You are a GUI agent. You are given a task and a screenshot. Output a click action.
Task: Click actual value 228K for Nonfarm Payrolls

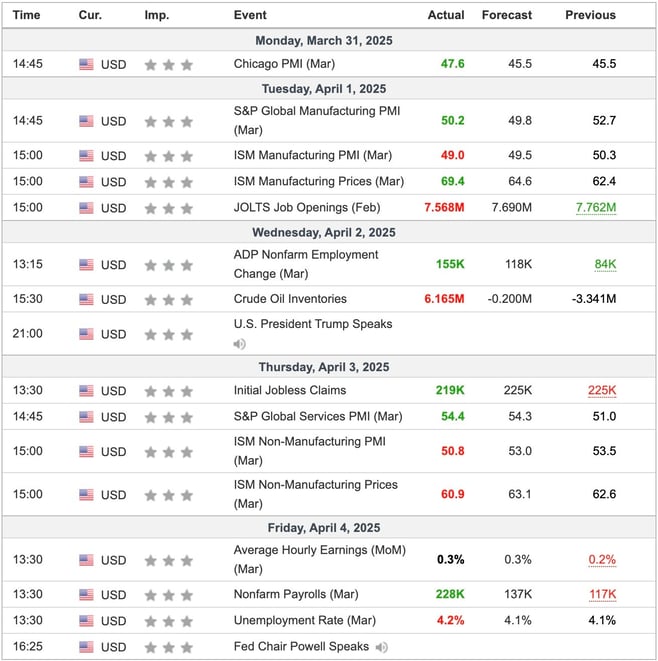(x=450, y=594)
